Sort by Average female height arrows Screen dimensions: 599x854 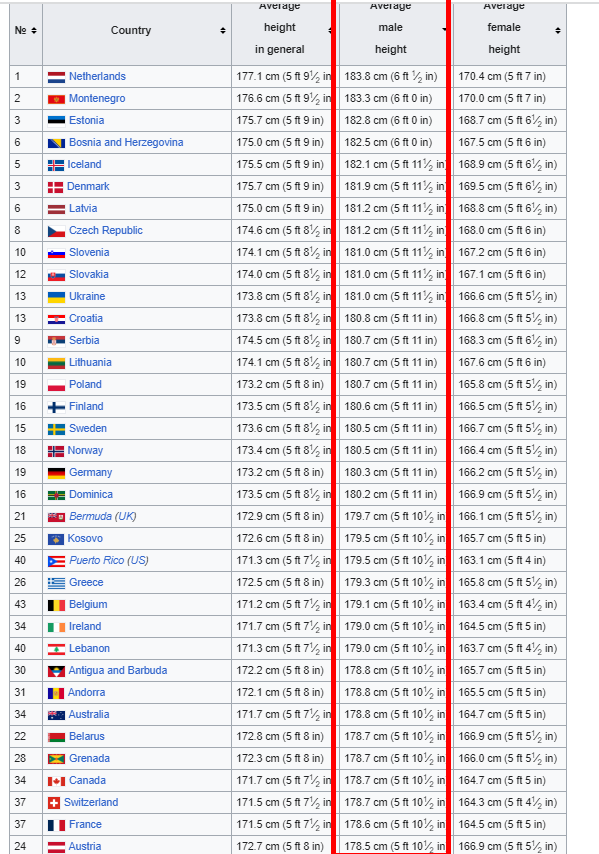558,30
